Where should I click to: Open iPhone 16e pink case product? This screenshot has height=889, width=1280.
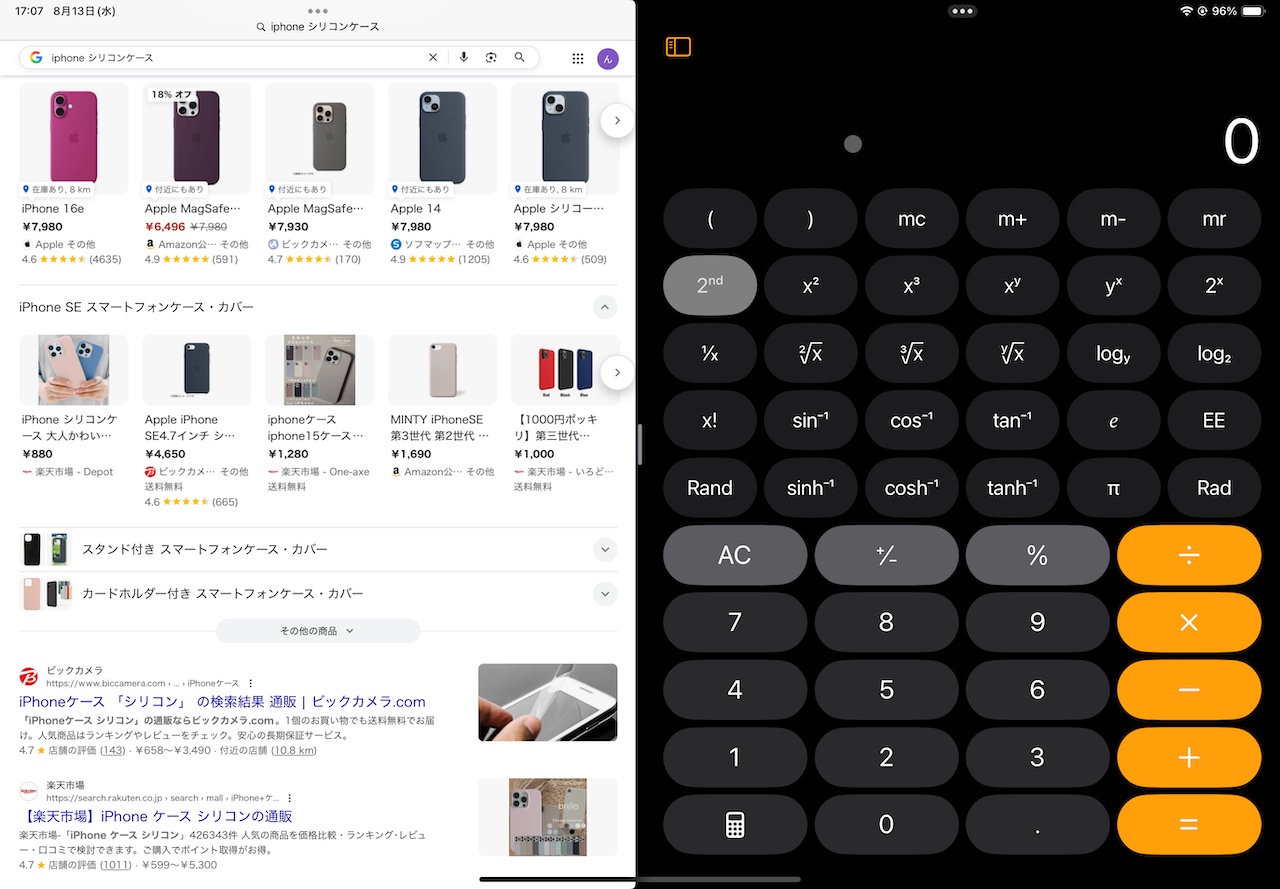coord(73,172)
